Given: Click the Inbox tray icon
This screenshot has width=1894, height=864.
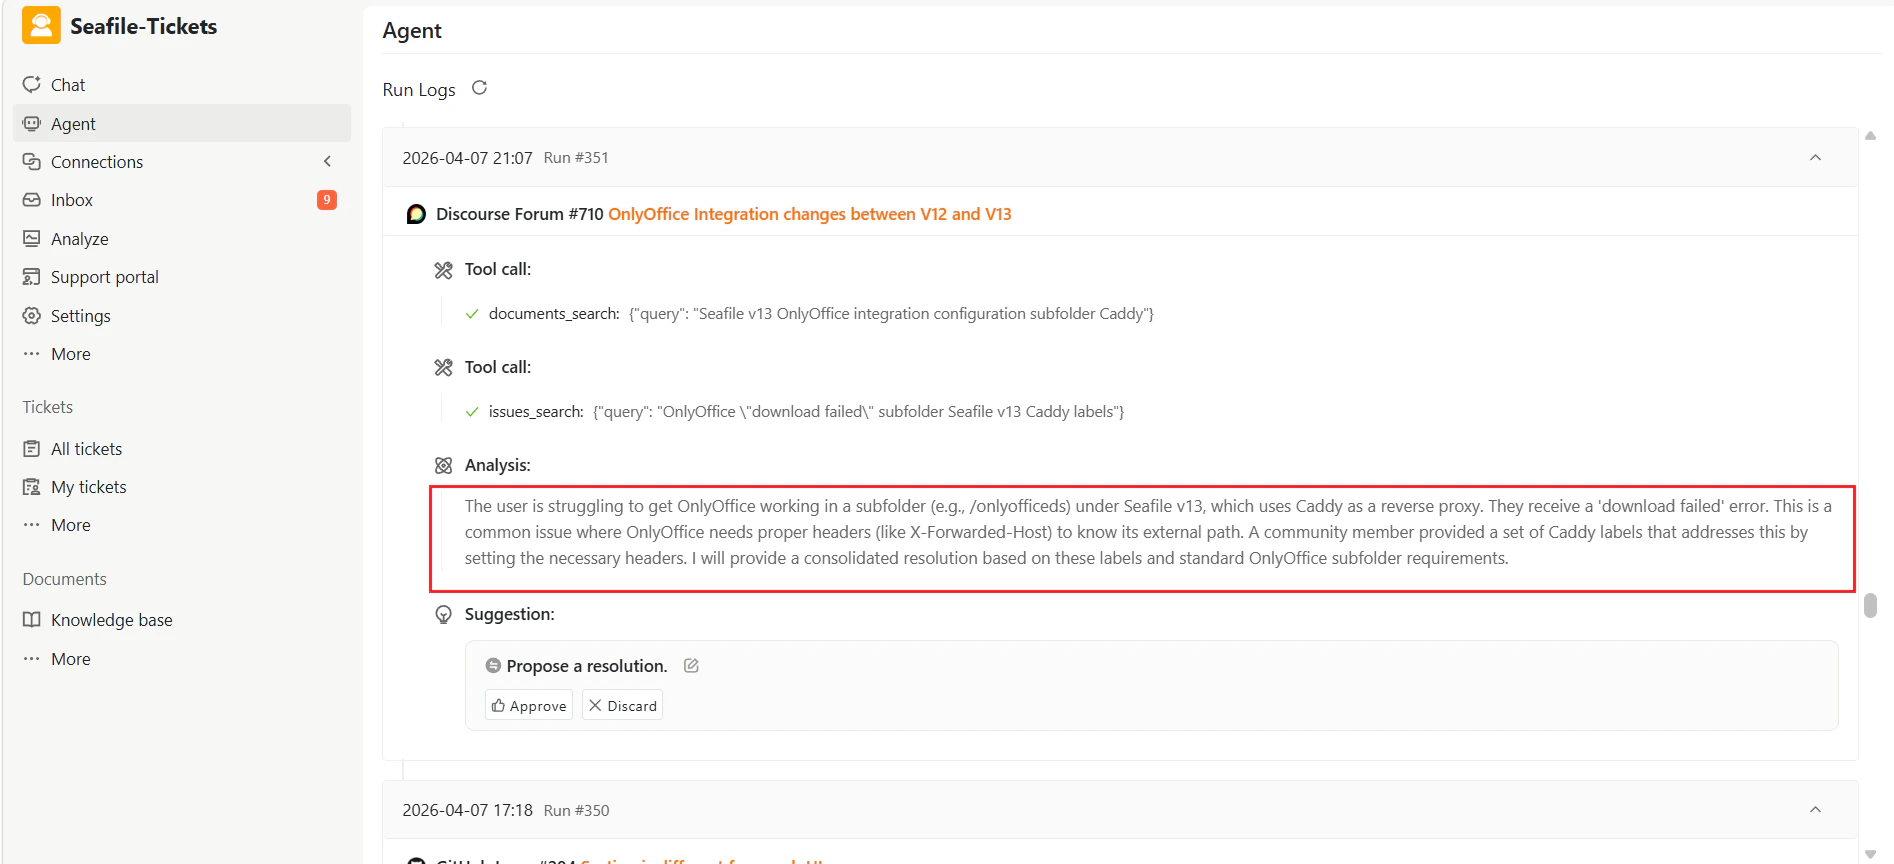Looking at the screenshot, I should click(32, 200).
